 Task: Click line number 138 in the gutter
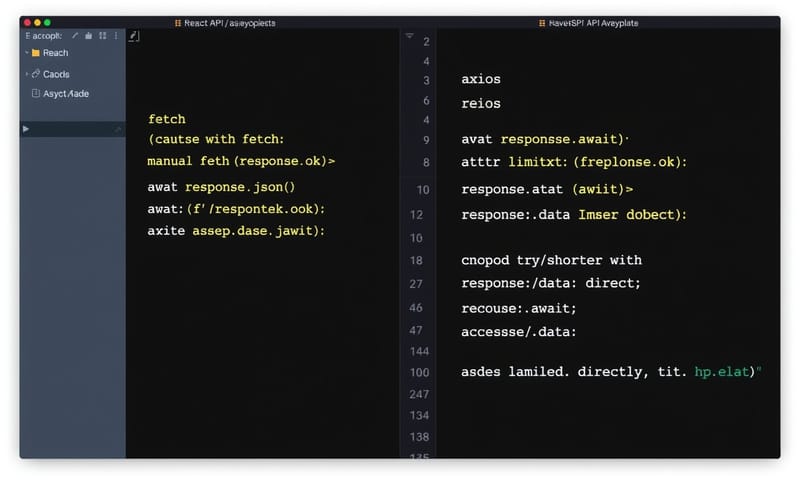click(x=419, y=437)
